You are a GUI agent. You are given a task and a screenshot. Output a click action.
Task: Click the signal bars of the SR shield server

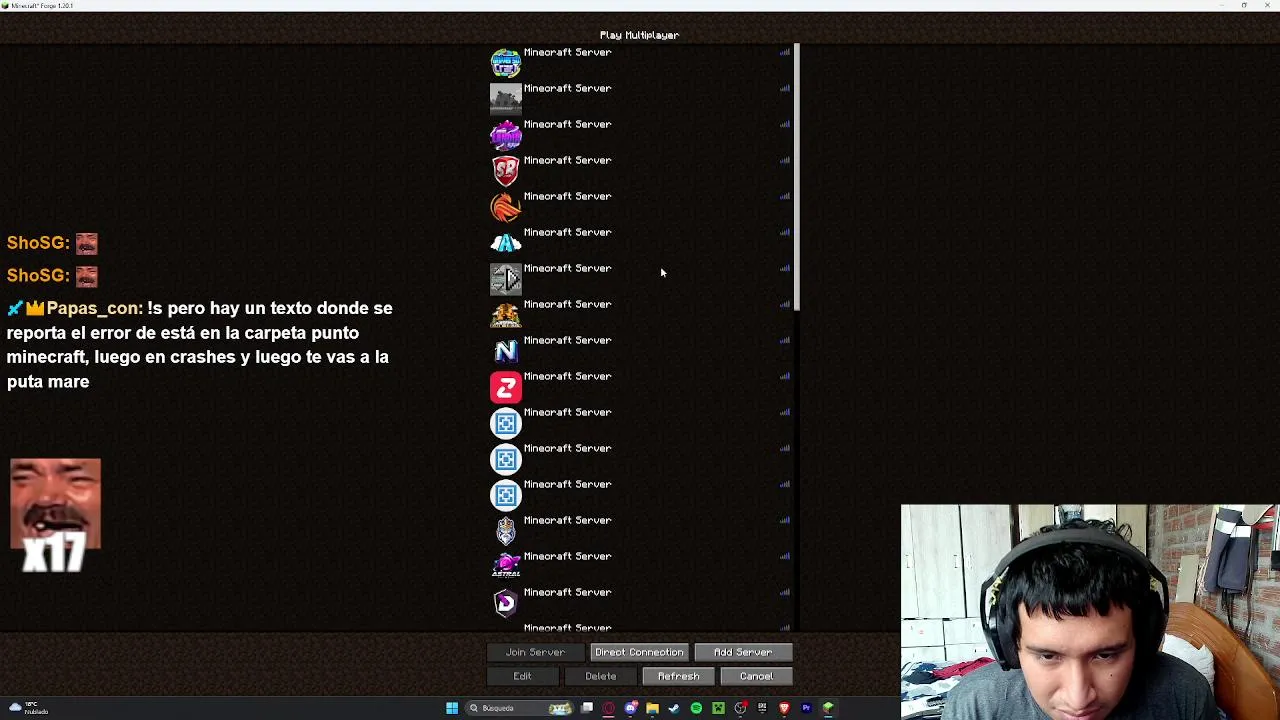tap(785, 160)
